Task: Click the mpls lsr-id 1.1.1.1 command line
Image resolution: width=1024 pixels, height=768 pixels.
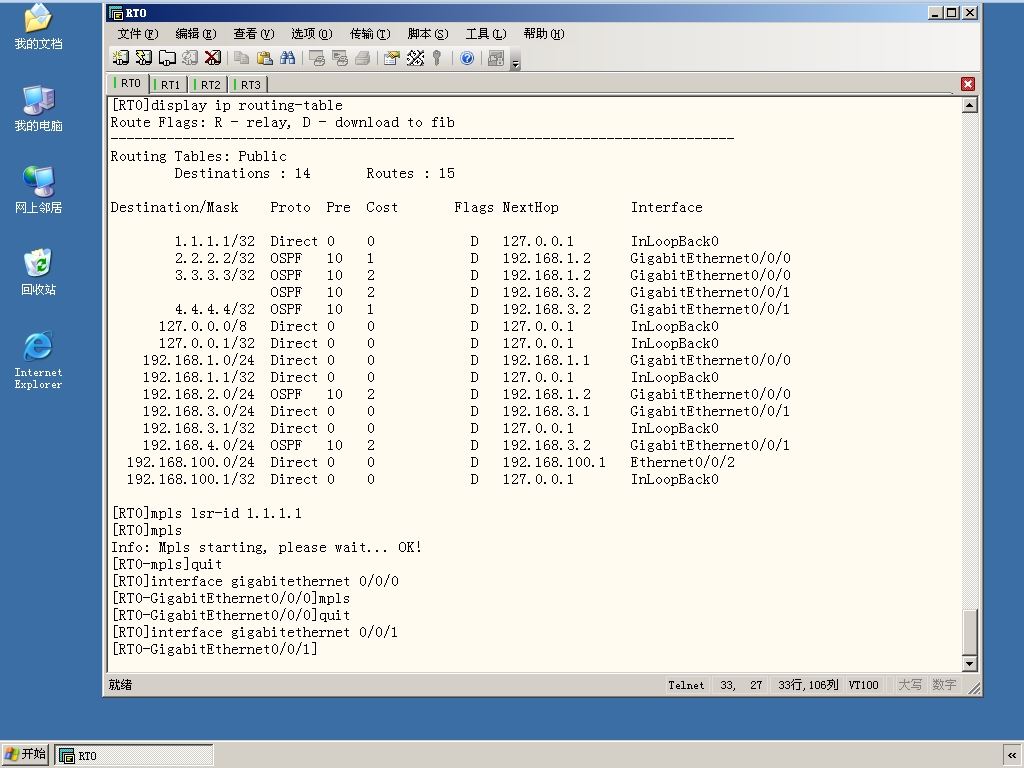Action: (206, 513)
